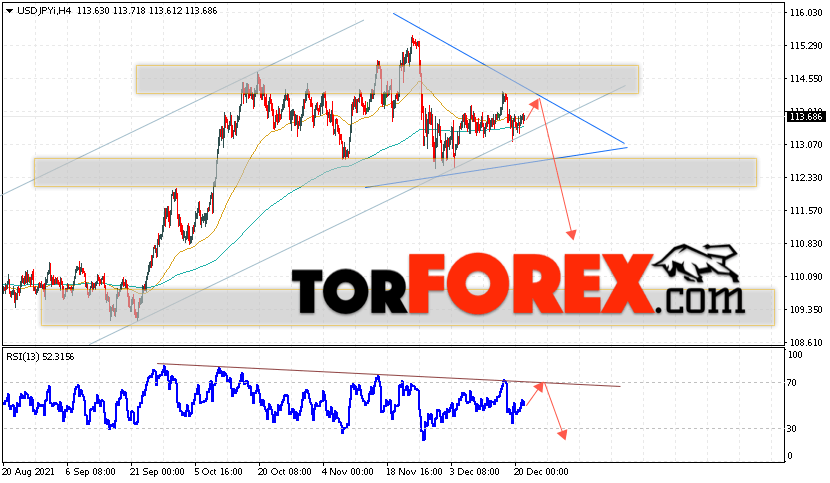
Task: Click the 113.070 price axis label
Action: click(x=806, y=145)
